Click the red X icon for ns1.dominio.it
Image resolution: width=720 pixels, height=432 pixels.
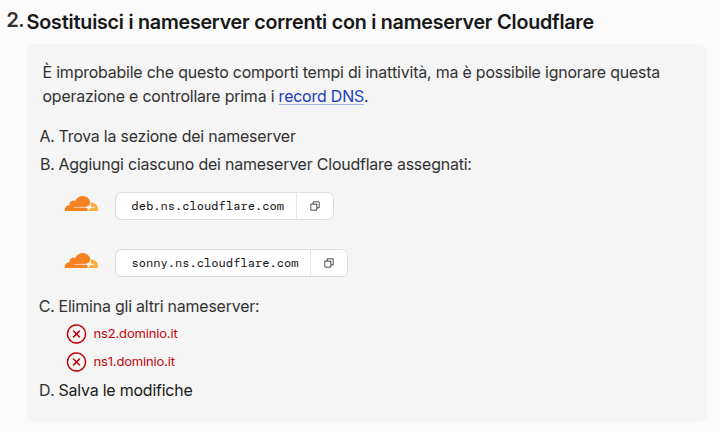[76, 362]
